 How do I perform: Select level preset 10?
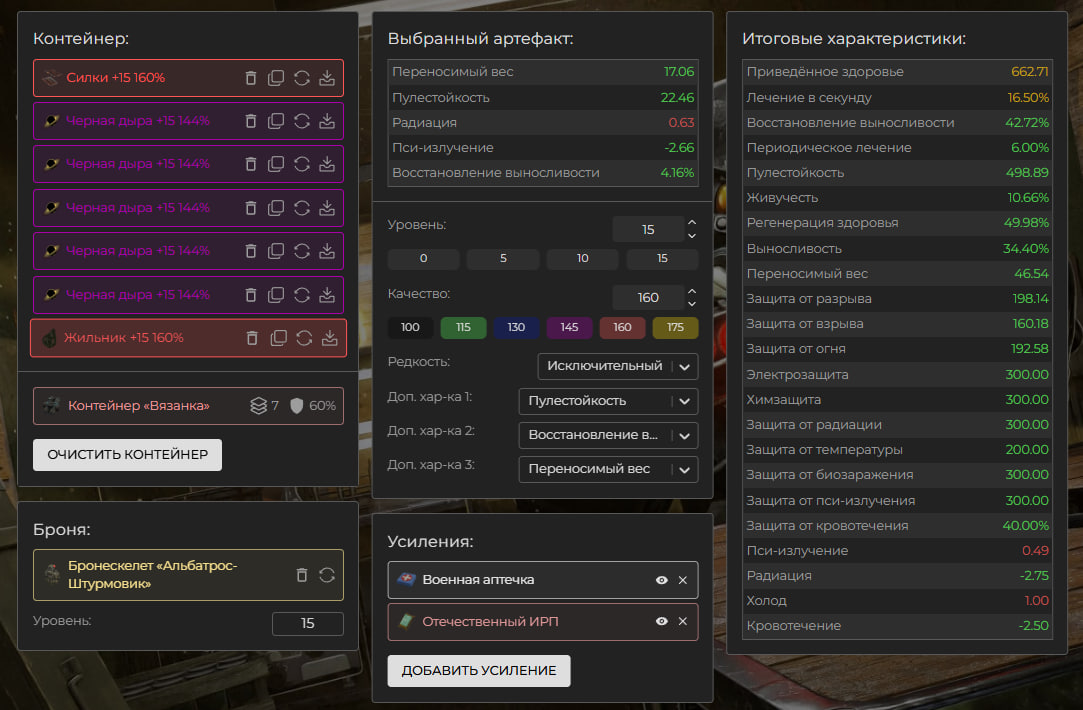tap(582, 259)
